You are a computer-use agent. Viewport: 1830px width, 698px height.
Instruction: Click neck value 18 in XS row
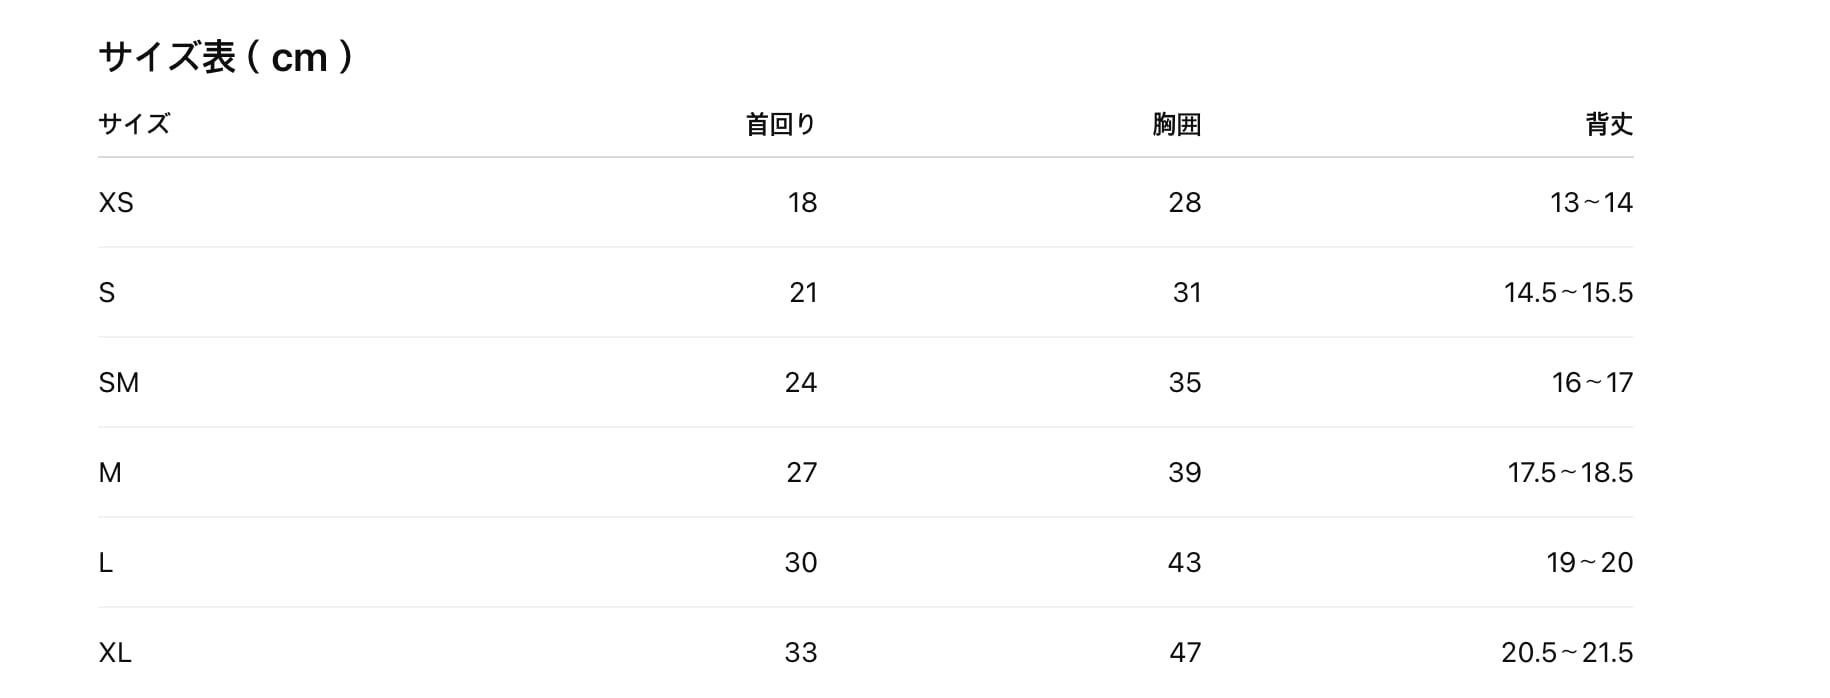[x=802, y=203]
